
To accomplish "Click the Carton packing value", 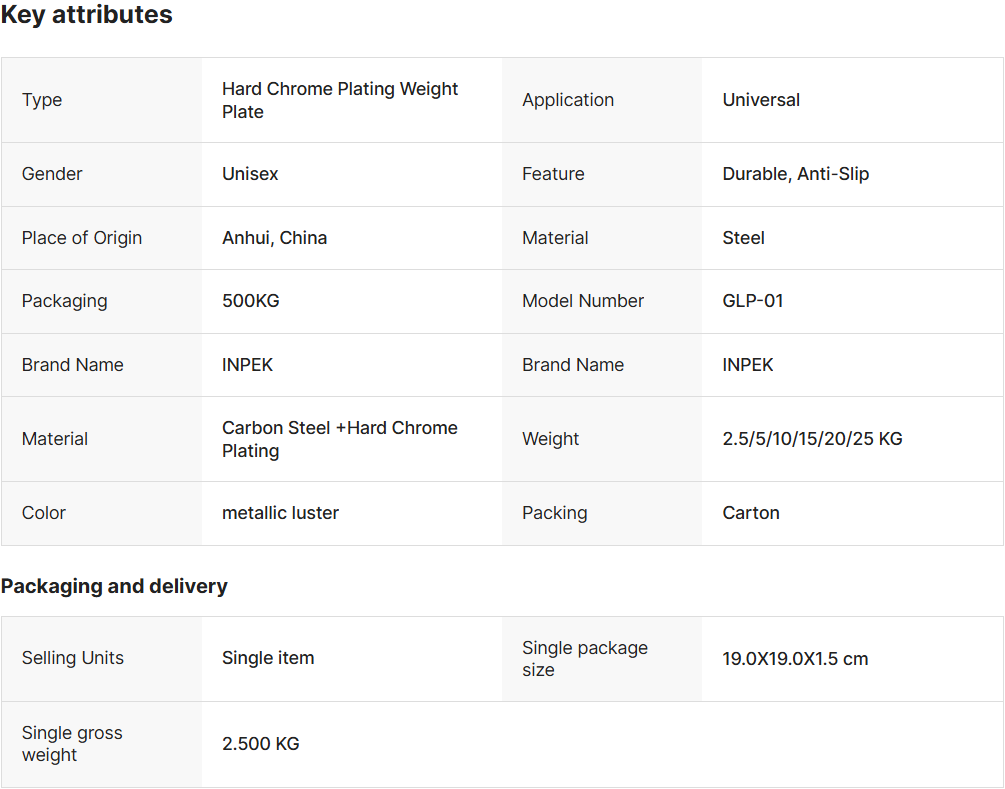I will click(751, 513).
